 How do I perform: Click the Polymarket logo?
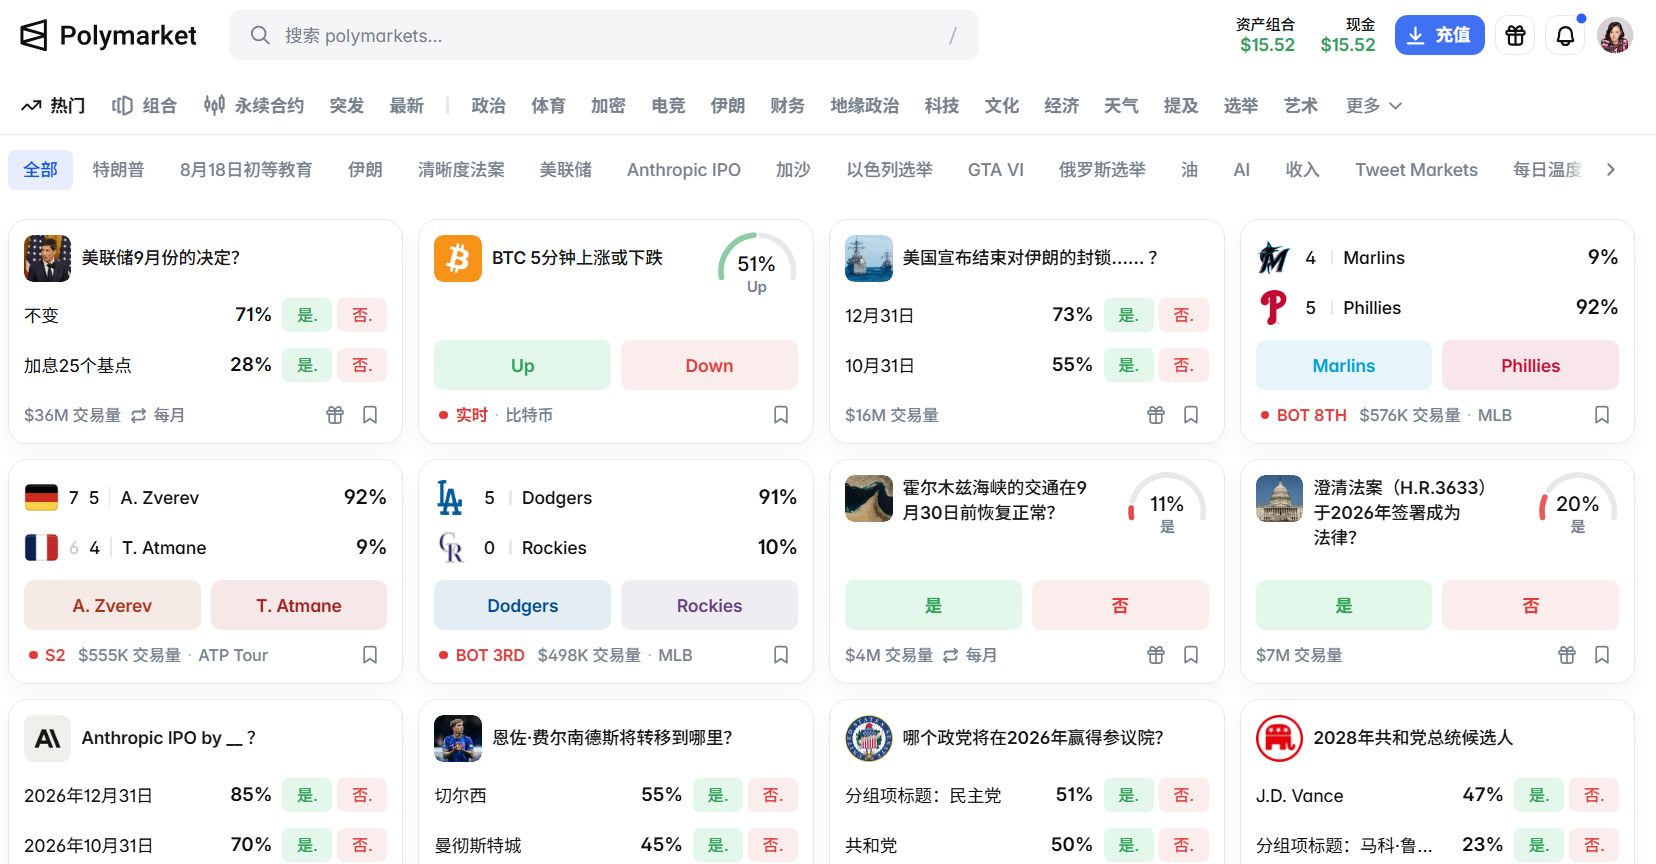[x=108, y=36]
